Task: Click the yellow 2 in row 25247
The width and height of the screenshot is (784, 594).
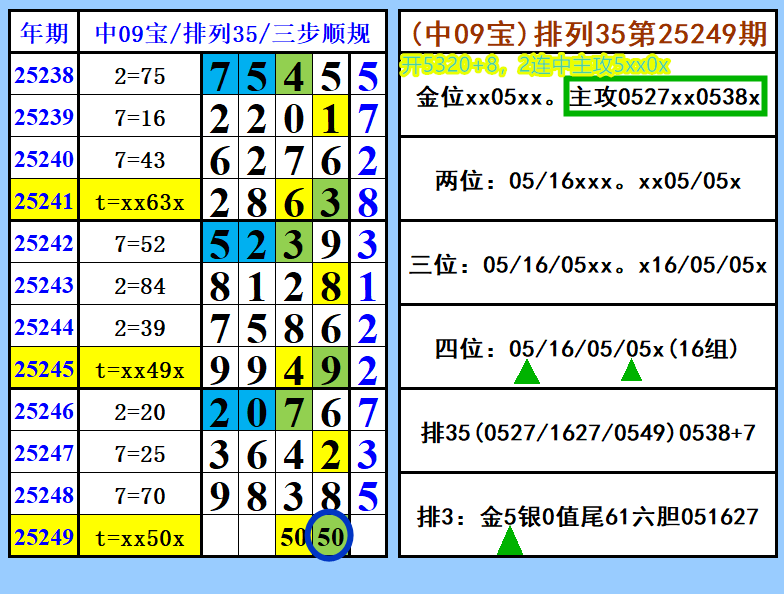Action: pos(330,453)
